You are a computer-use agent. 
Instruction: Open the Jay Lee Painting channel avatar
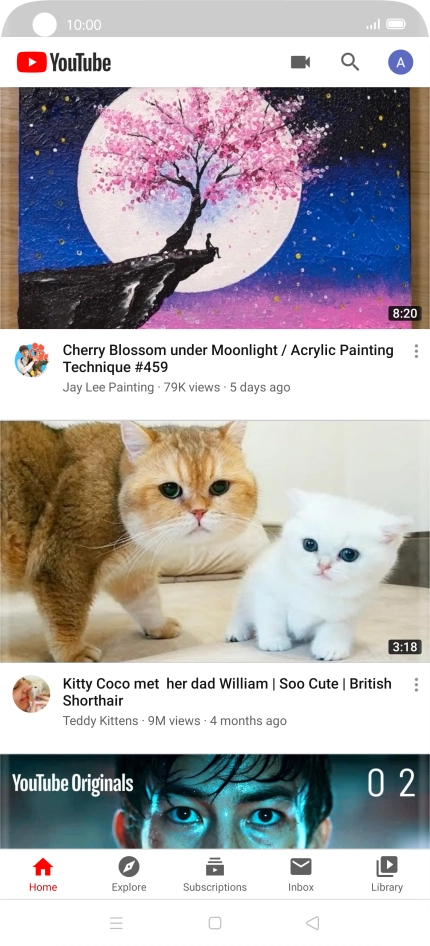click(x=31, y=360)
